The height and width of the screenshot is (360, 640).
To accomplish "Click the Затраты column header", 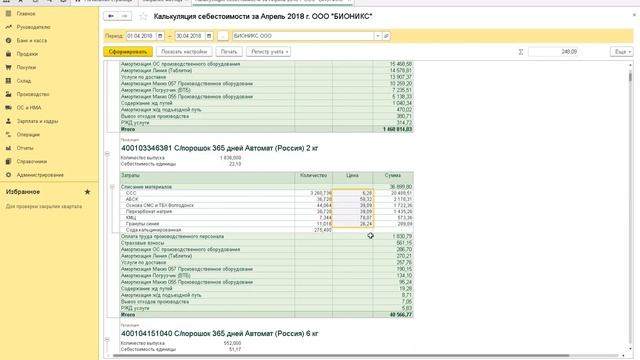I will click(x=207, y=177).
